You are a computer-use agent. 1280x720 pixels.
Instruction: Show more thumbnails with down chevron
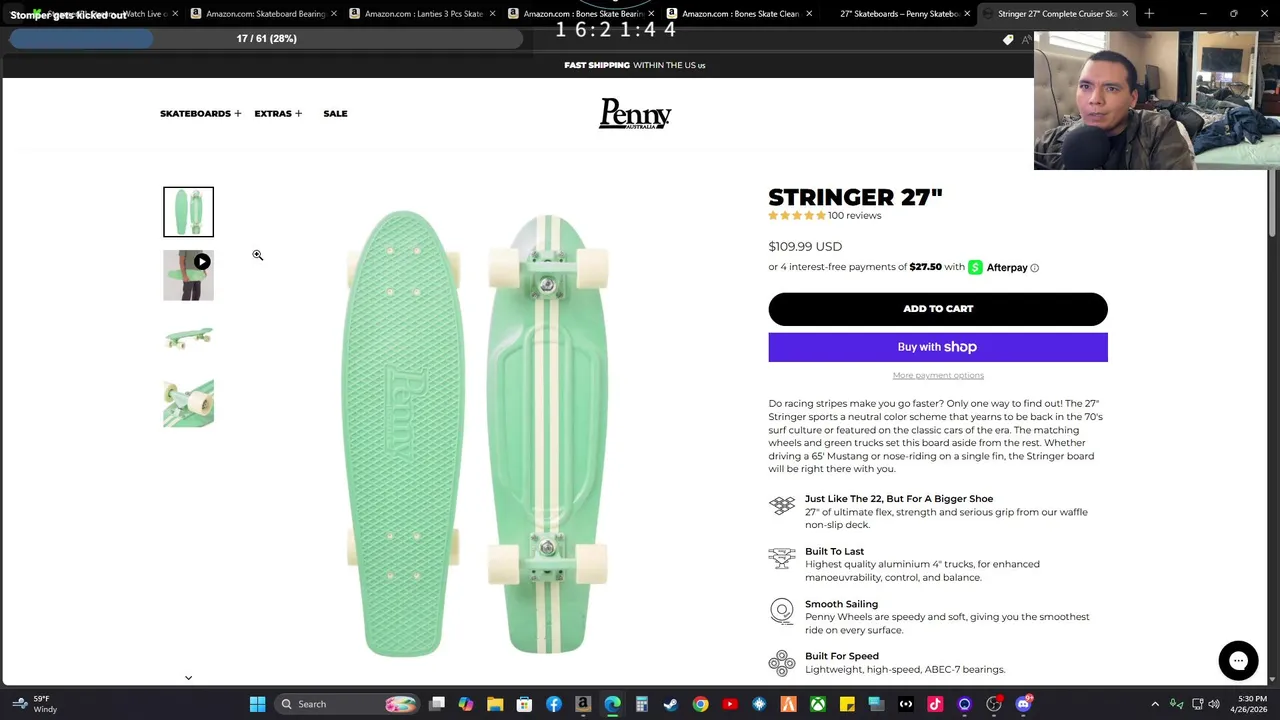point(188,678)
